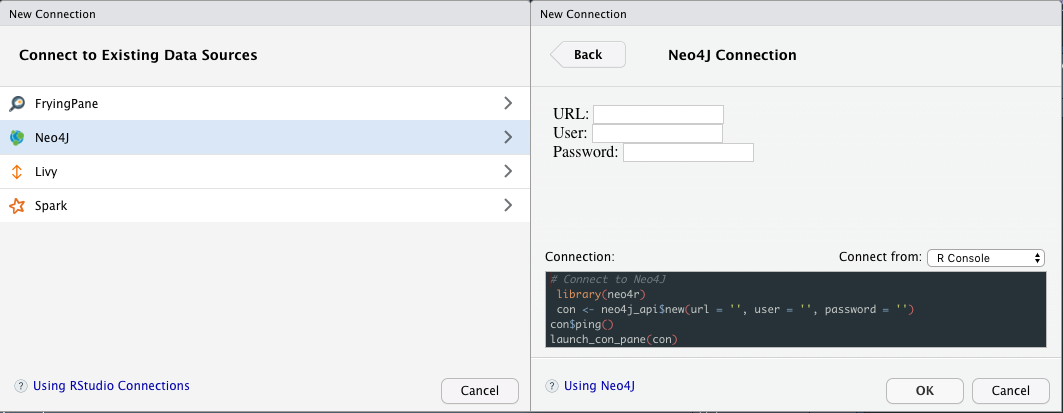1063x413 pixels.
Task: Open the Connect from dropdown
Action: (x=985, y=258)
